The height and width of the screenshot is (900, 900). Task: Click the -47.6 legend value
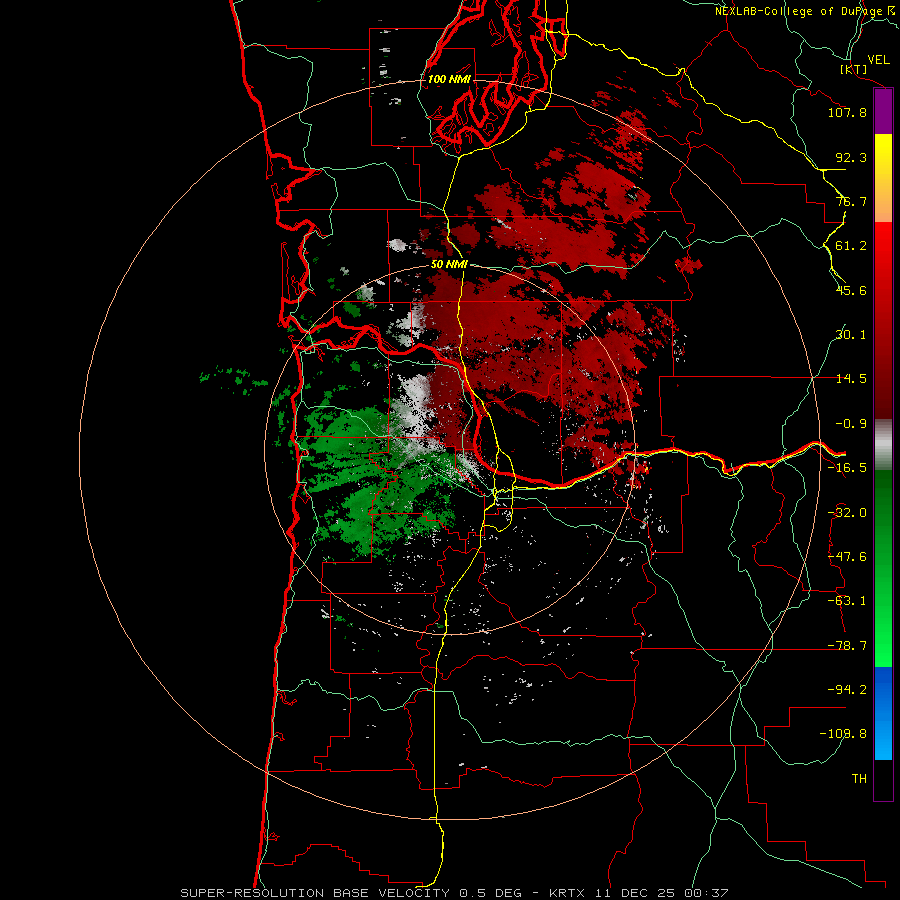pos(847,557)
